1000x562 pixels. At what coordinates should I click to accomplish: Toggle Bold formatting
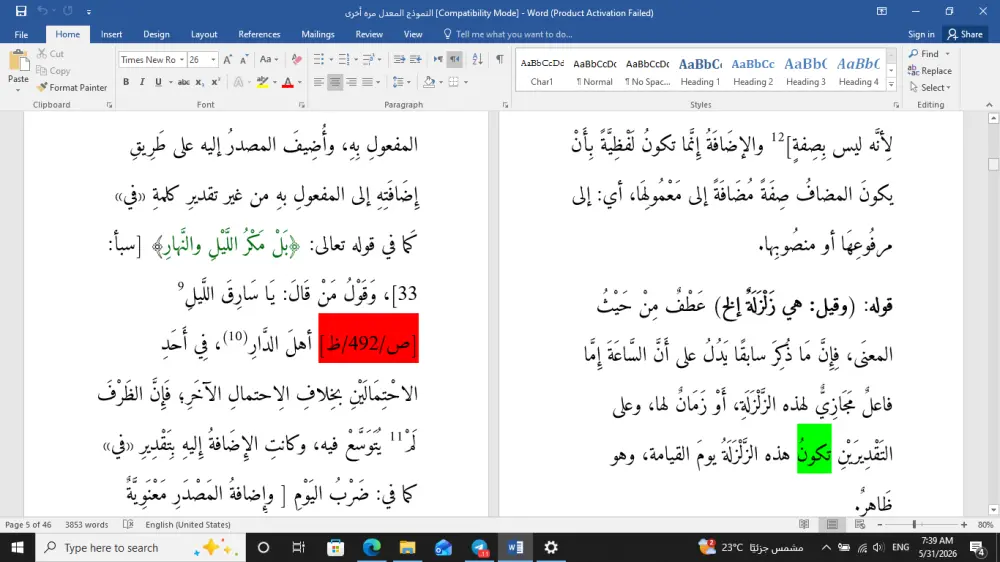tap(126, 82)
